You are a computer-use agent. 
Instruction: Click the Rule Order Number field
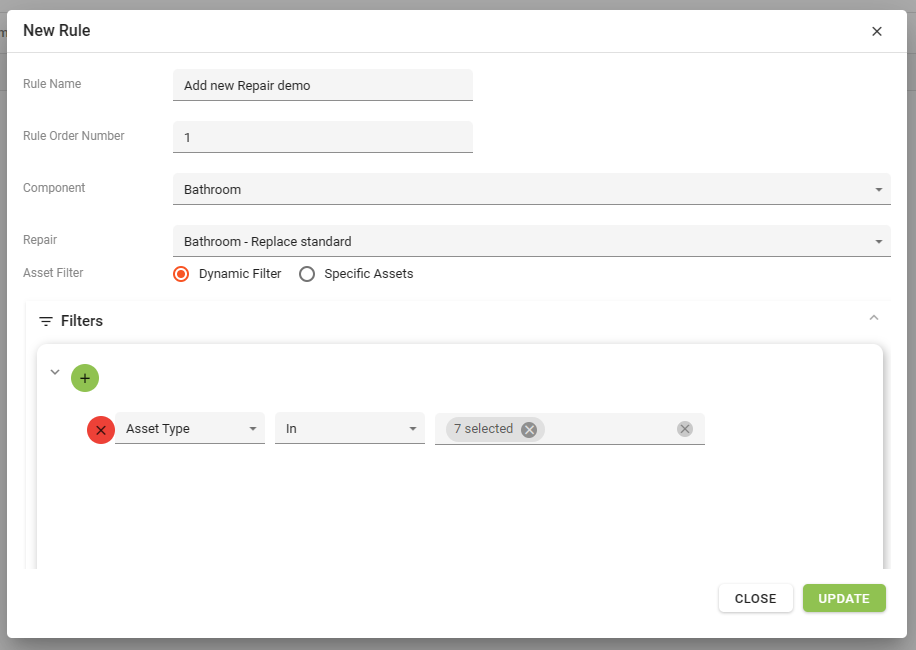pos(322,137)
